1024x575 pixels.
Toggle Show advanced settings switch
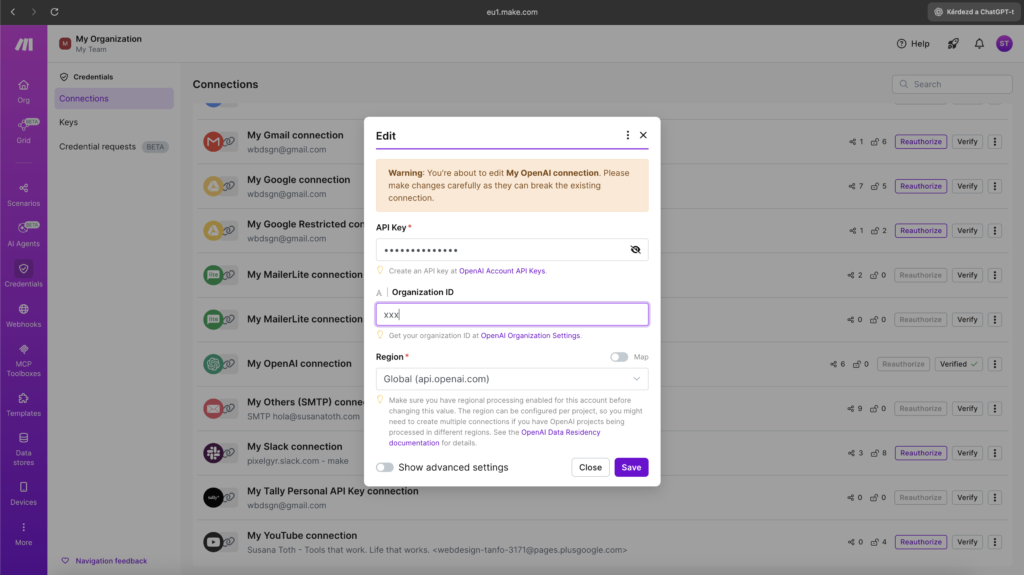[x=385, y=467]
